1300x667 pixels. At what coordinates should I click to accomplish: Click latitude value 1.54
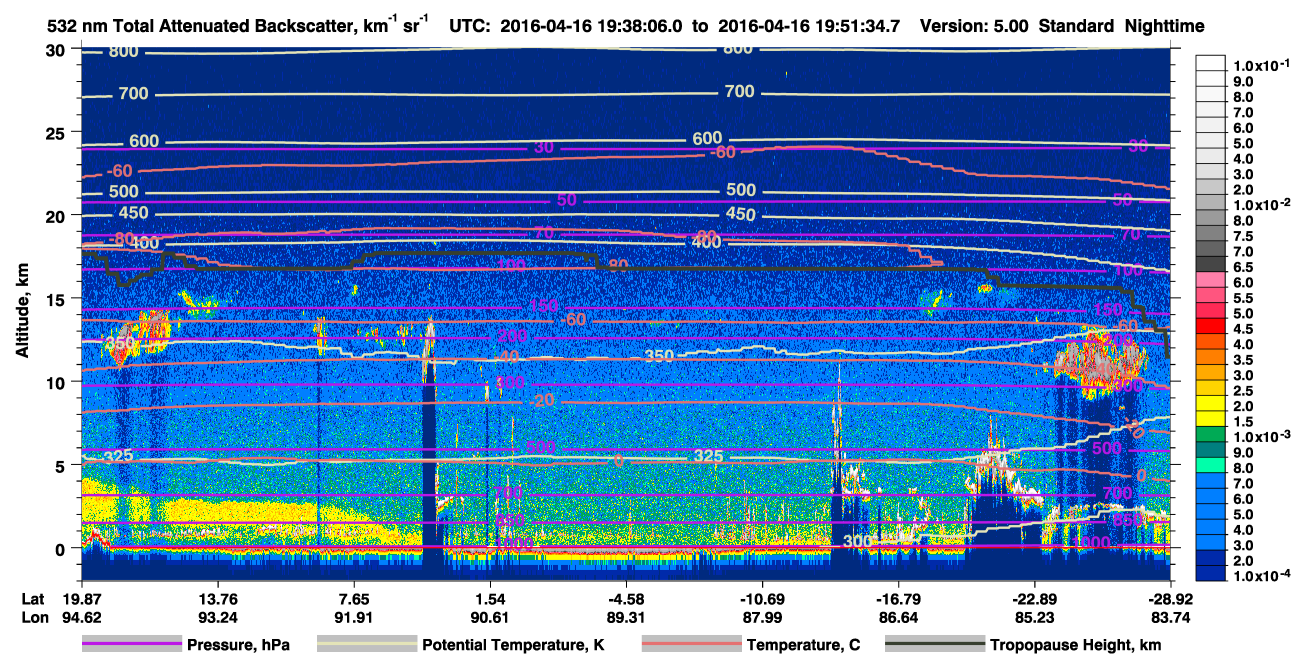coord(489,599)
